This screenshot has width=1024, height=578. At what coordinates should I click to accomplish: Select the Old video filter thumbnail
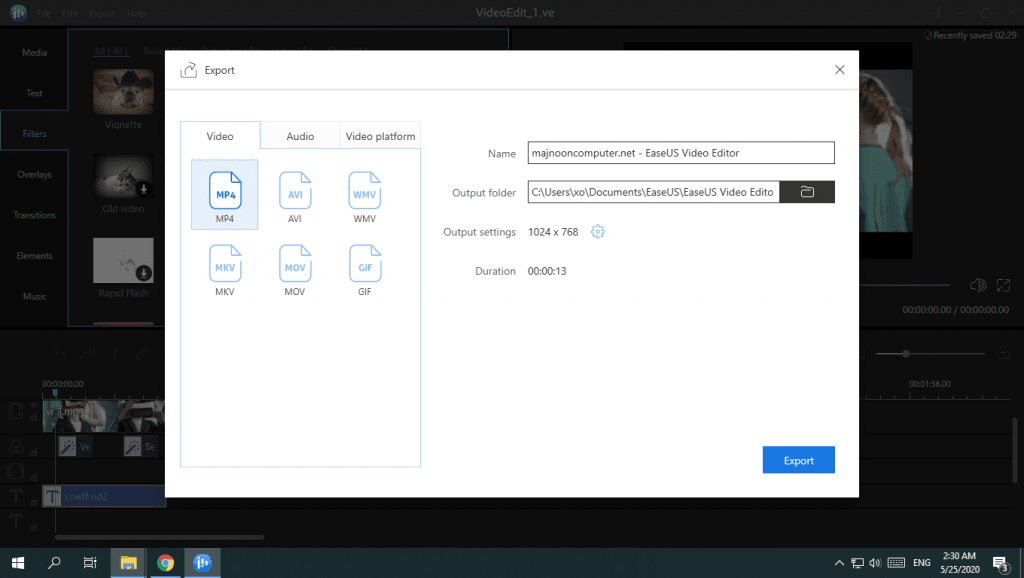pos(123,176)
